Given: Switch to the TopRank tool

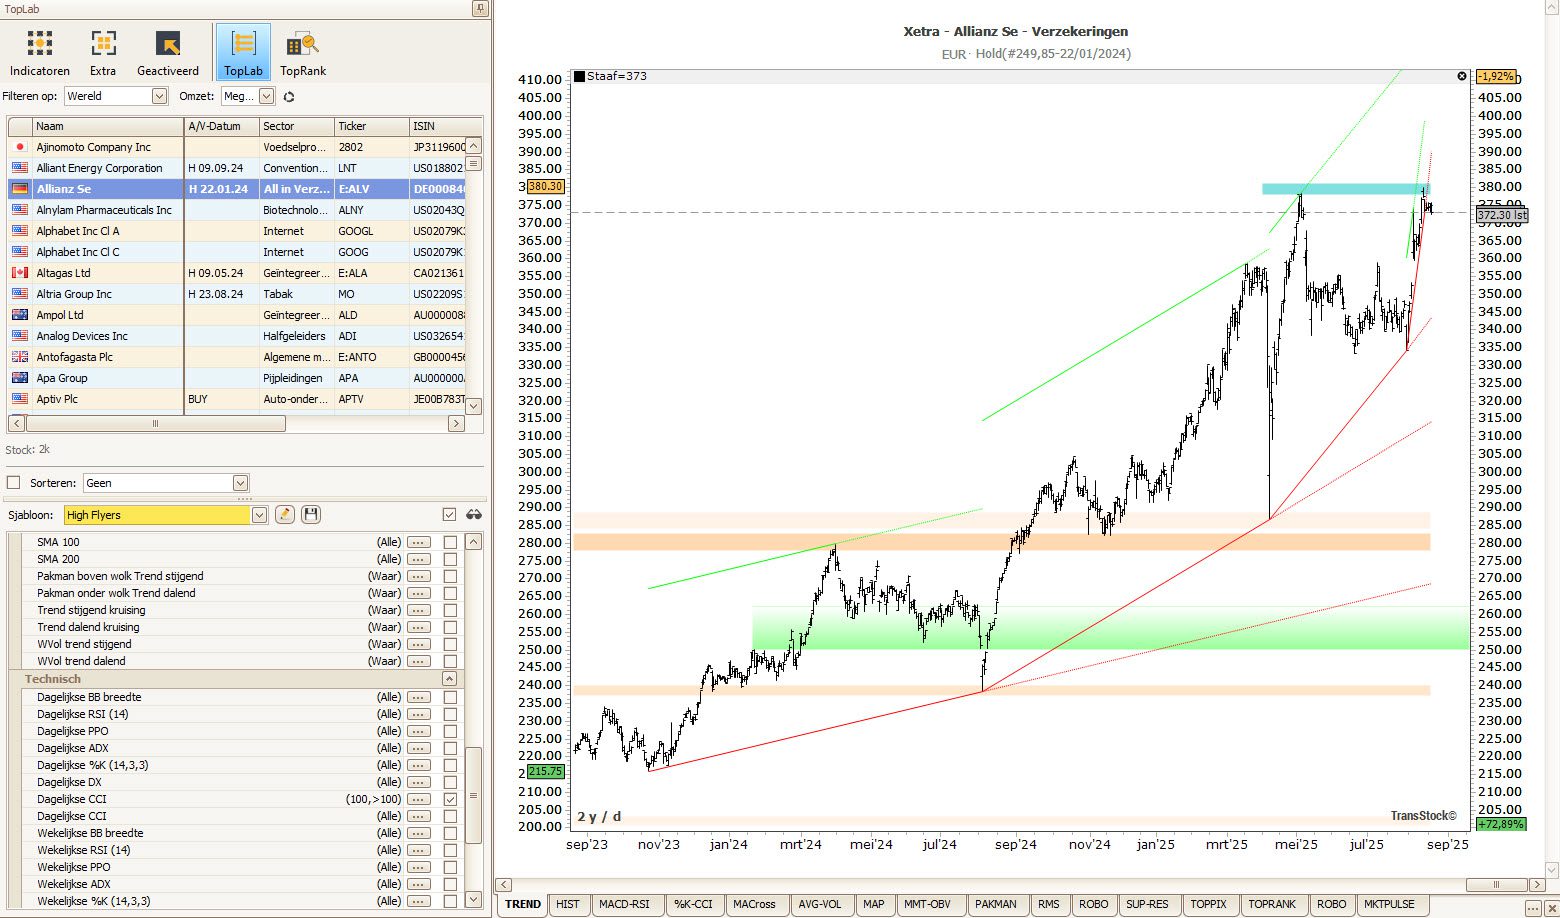Looking at the screenshot, I should coord(303,53).
